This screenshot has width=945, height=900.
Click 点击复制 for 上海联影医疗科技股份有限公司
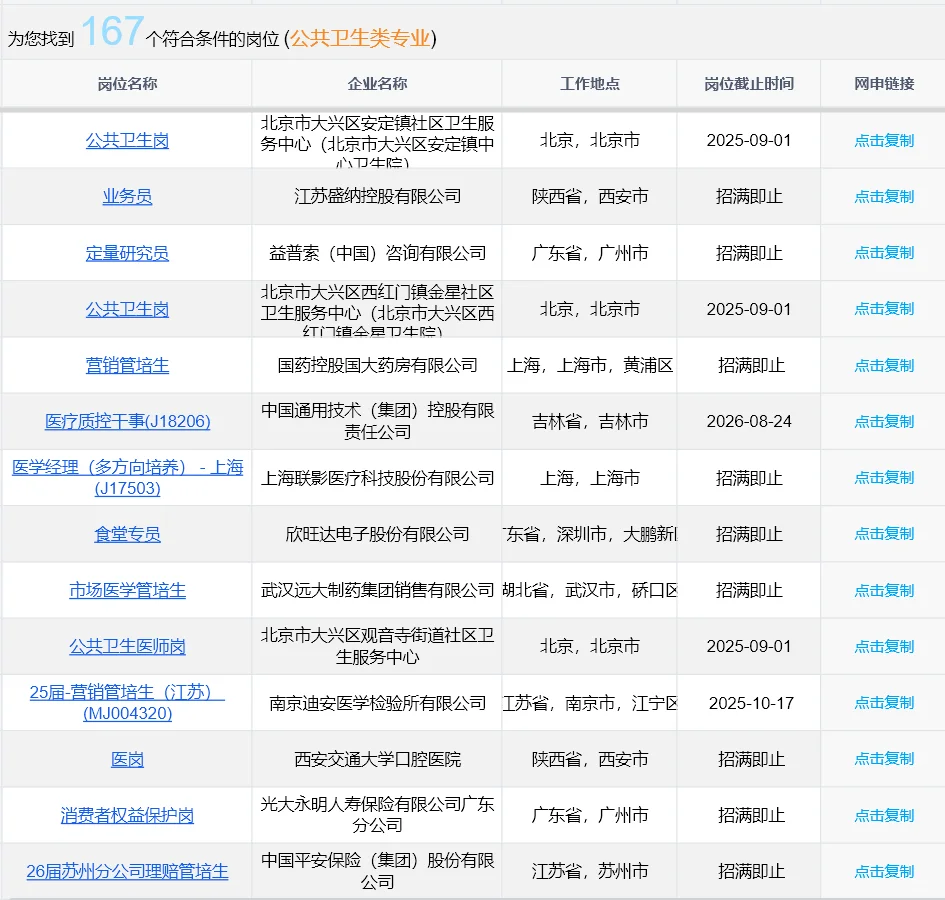pos(884,477)
